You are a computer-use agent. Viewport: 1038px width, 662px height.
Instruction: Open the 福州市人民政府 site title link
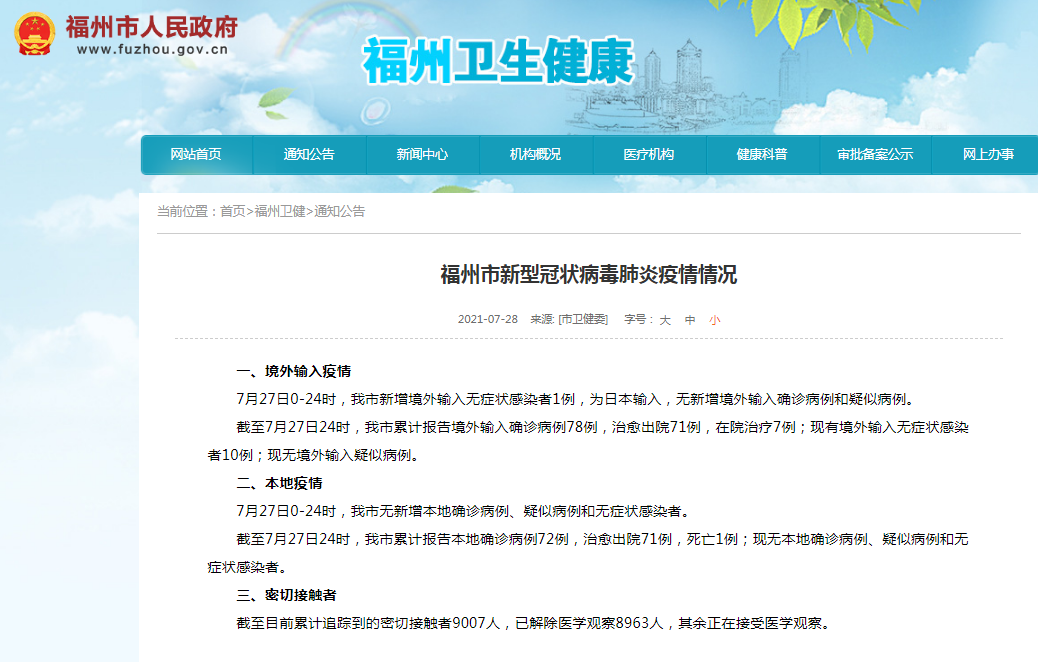(x=152, y=26)
